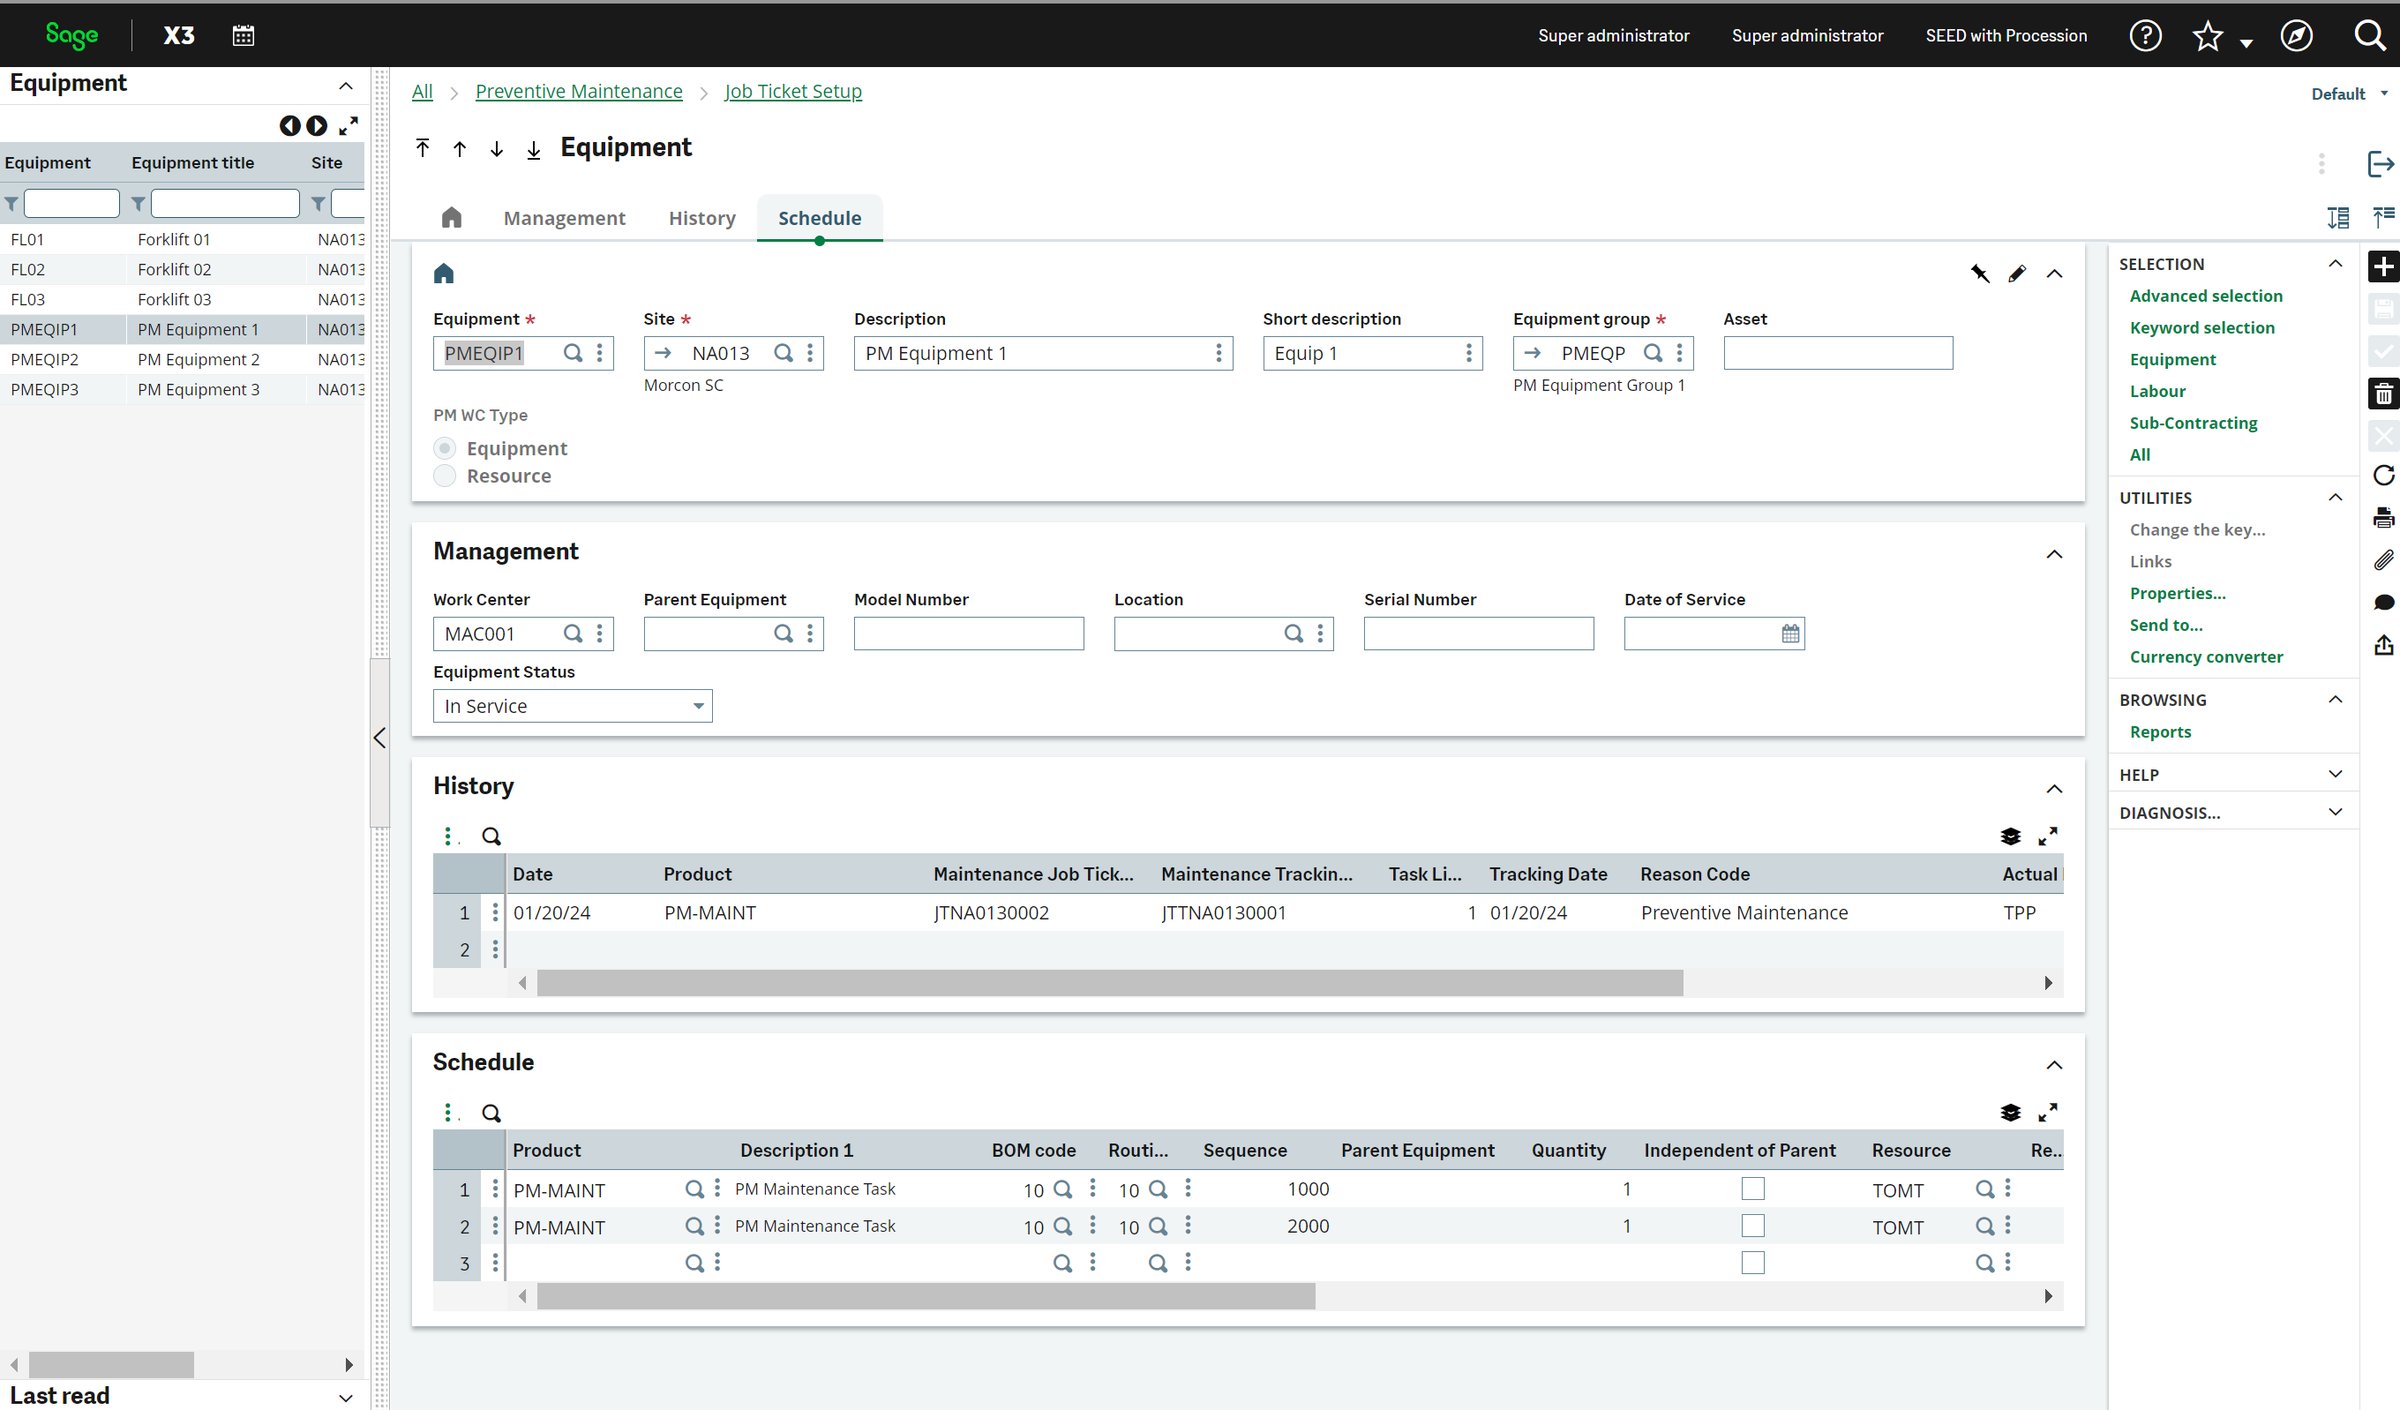Image resolution: width=2400 pixels, height=1410 pixels.
Task: Open Reports under Browsing
Action: click(2161, 731)
